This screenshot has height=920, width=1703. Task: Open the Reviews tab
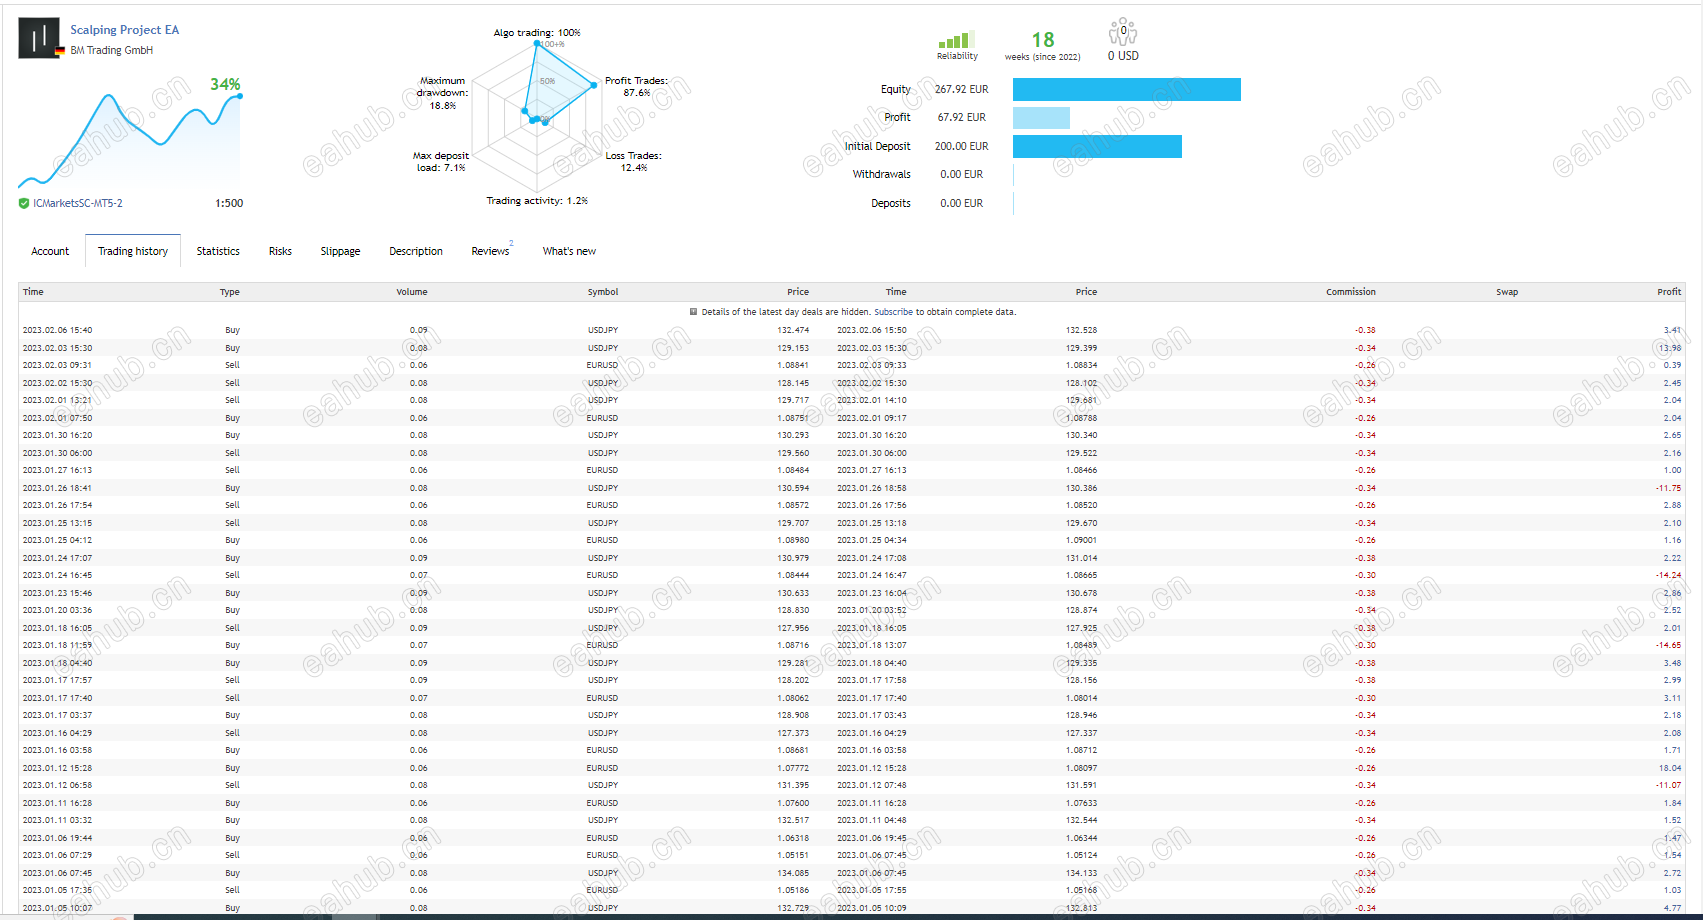click(490, 251)
